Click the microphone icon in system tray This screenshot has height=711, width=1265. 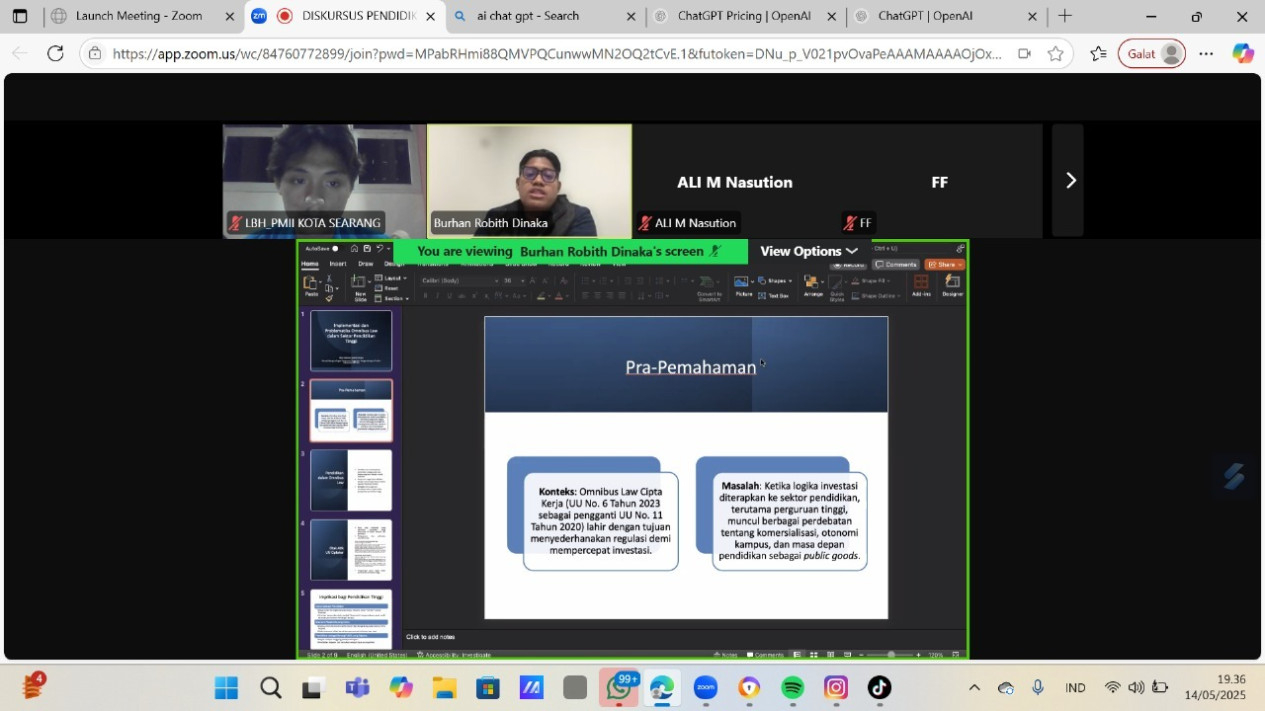click(x=1038, y=688)
